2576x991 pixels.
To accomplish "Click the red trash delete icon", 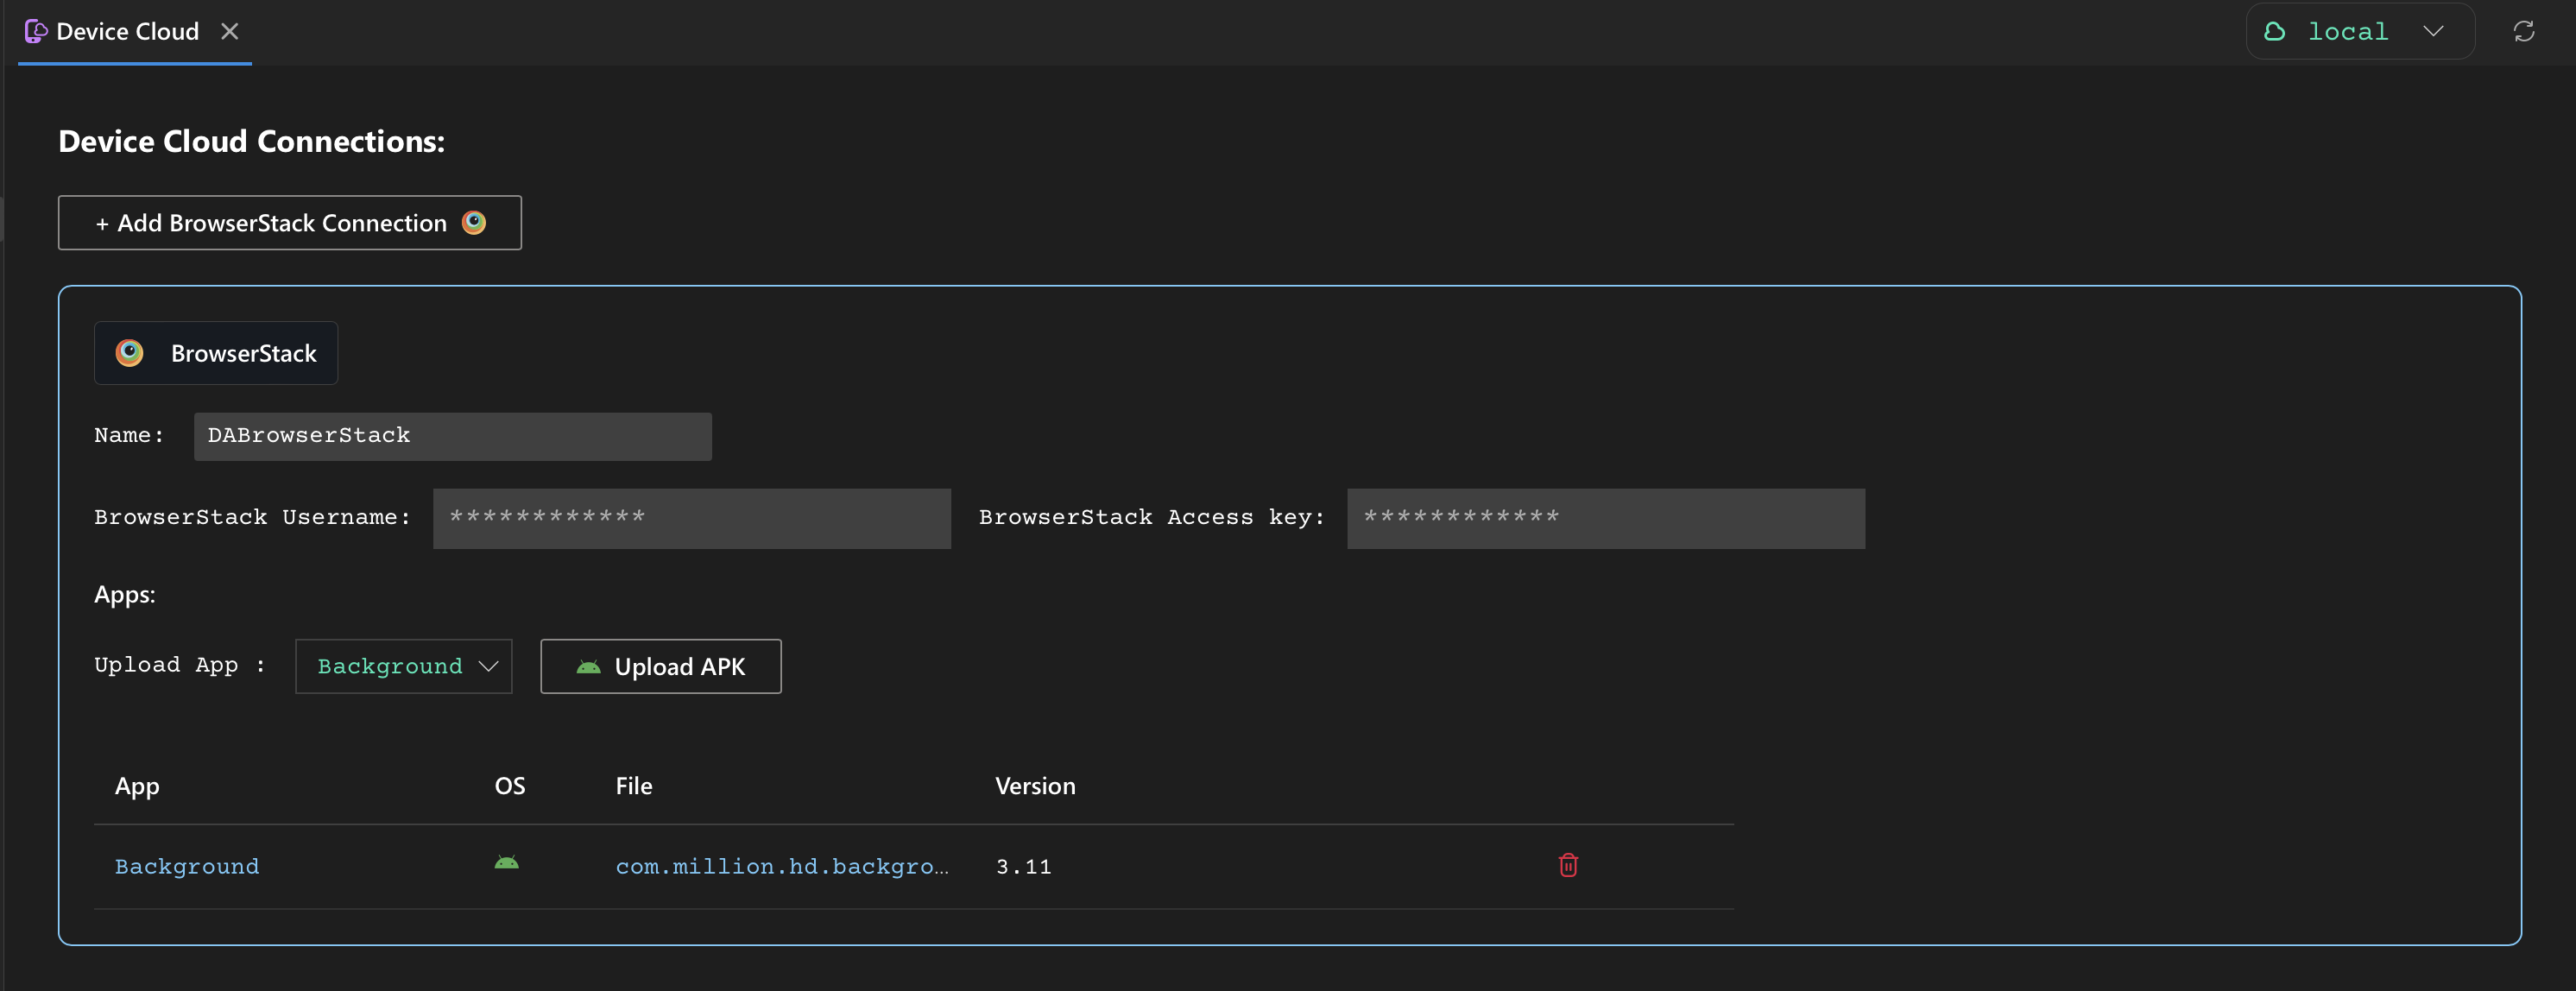I will coord(1567,865).
